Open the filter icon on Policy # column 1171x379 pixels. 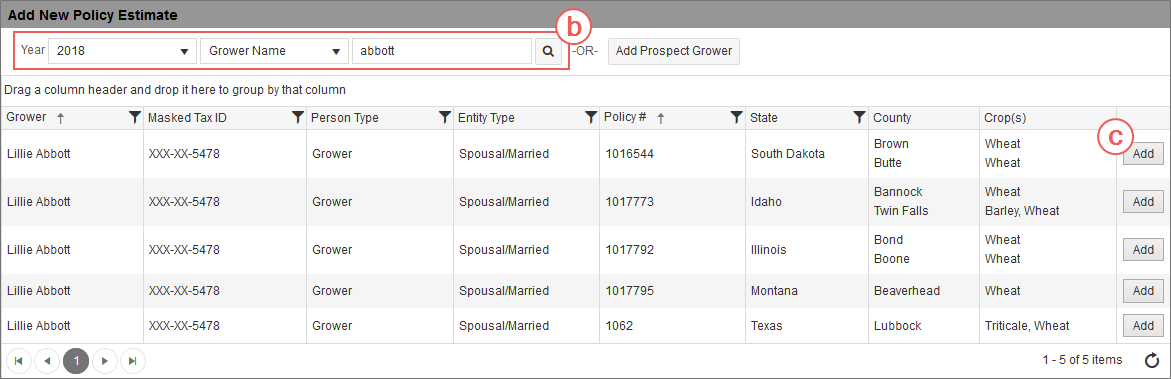click(736, 117)
